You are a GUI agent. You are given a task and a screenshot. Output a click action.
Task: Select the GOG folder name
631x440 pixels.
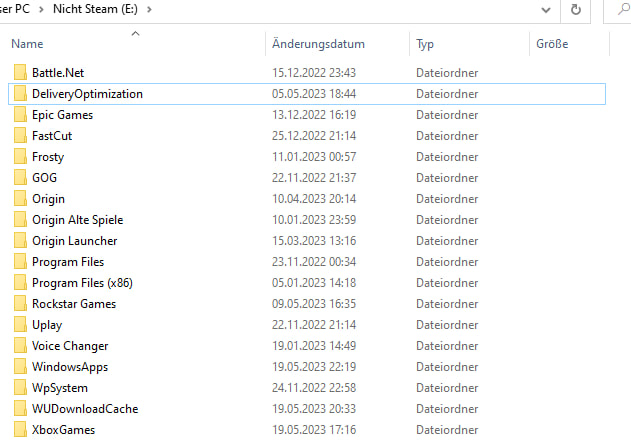(44, 178)
